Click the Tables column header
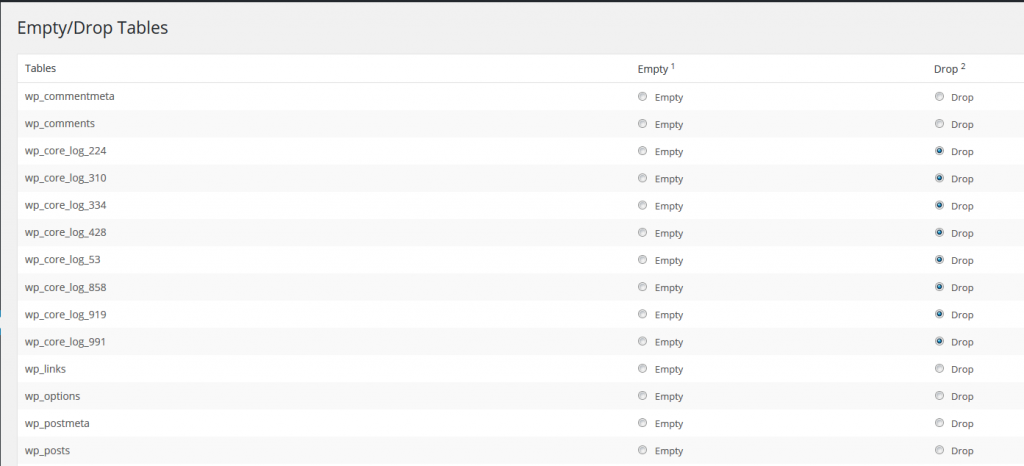 (x=40, y=68)
